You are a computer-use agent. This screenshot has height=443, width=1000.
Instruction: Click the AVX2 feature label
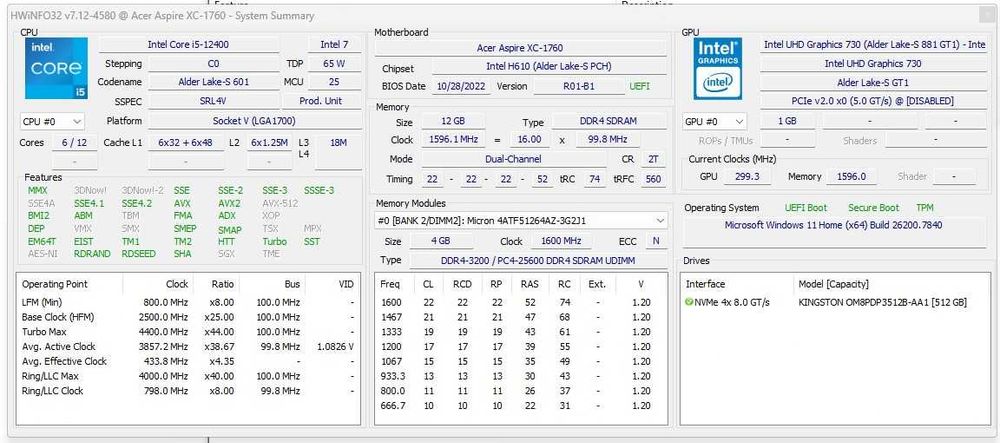(229, 203)
